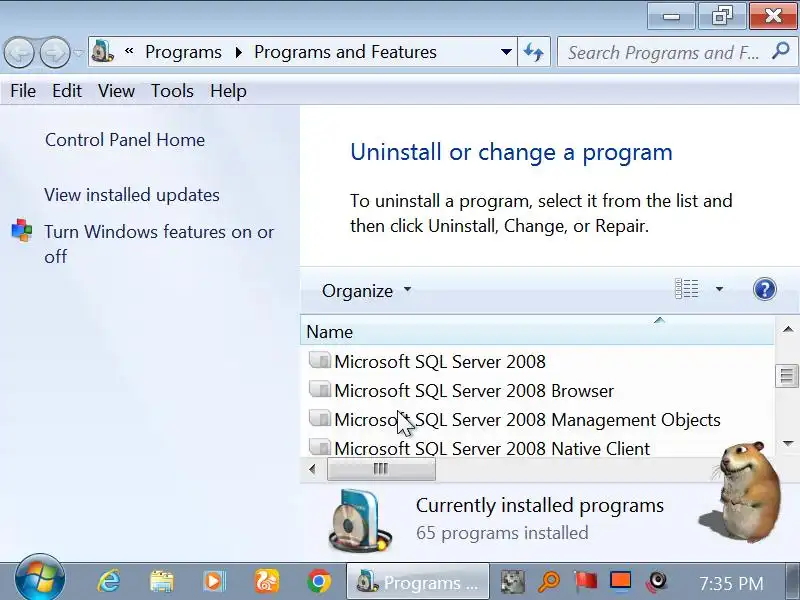The image size is (800, 600).
Task: Click the Forward navigation arrow button
Action: (x=55, y=52)
